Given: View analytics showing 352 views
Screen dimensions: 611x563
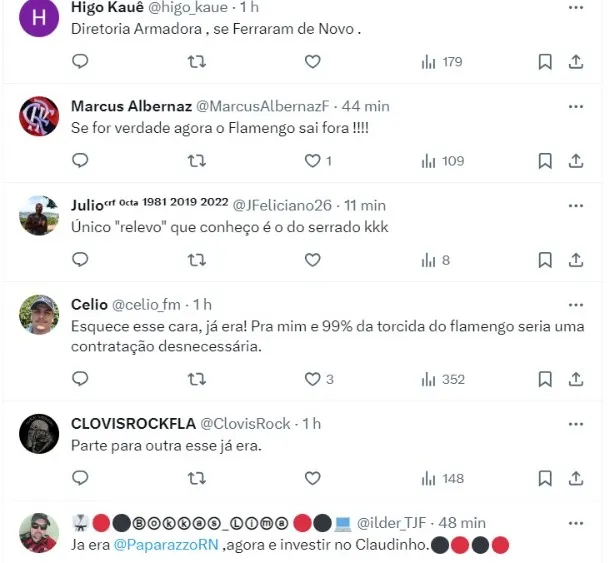Looking at the screenshot, I should point(443,379).
